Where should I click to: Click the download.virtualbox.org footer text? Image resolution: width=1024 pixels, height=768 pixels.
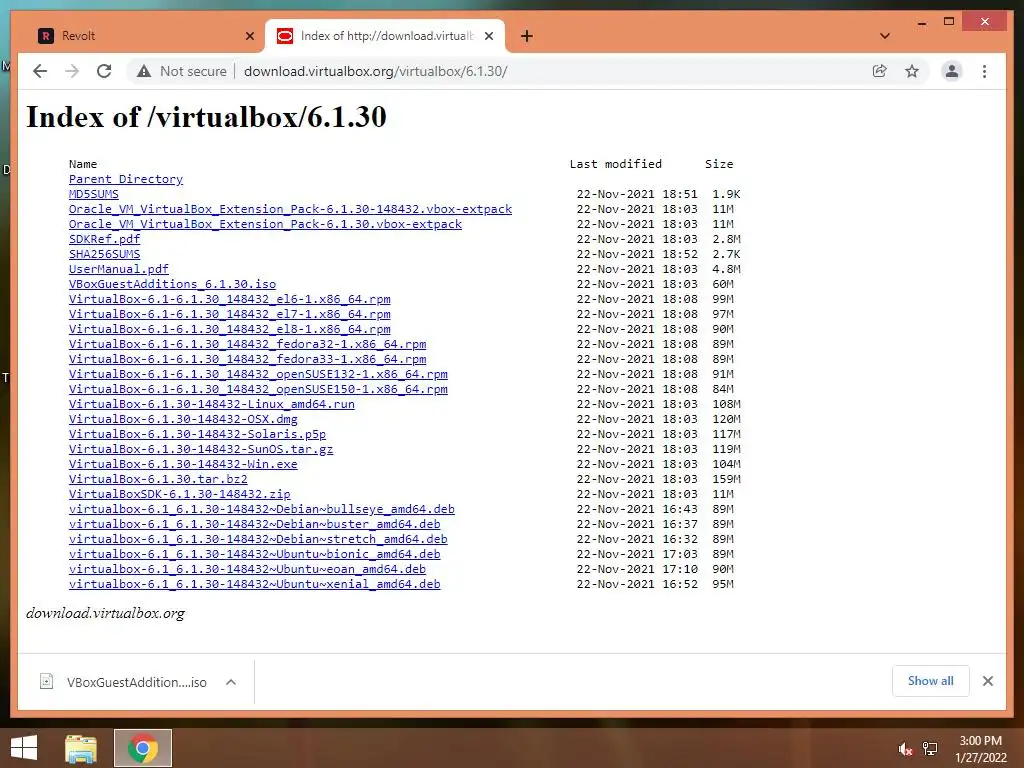(106, 613)
